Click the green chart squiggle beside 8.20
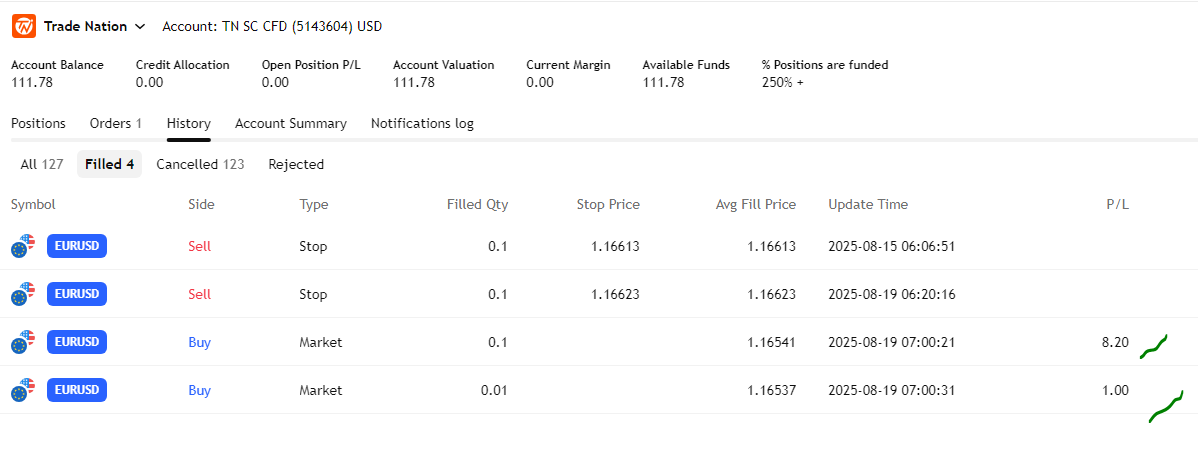Image resolution: width=1198 pixels, height=464 pixels. pyautogui.click(x=1153, y=347)
